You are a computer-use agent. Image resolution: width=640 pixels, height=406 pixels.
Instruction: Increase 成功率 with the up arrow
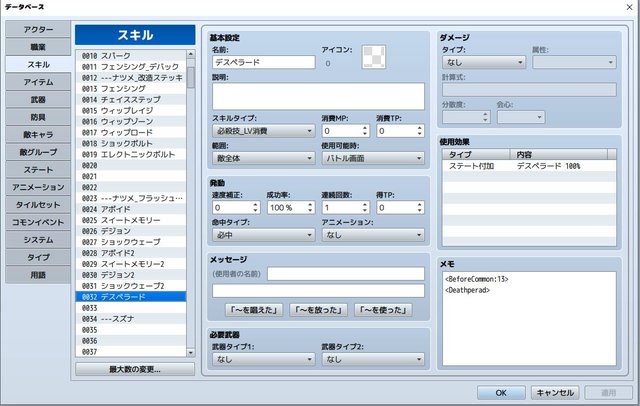(x=310, y=205)
